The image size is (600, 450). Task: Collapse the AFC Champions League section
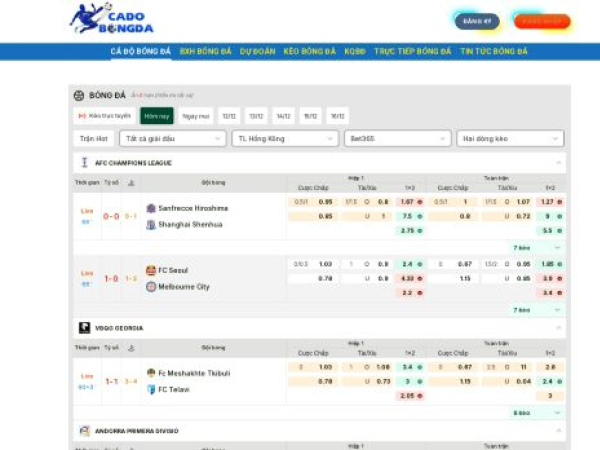pyautogui.click(x=557, y=162)
